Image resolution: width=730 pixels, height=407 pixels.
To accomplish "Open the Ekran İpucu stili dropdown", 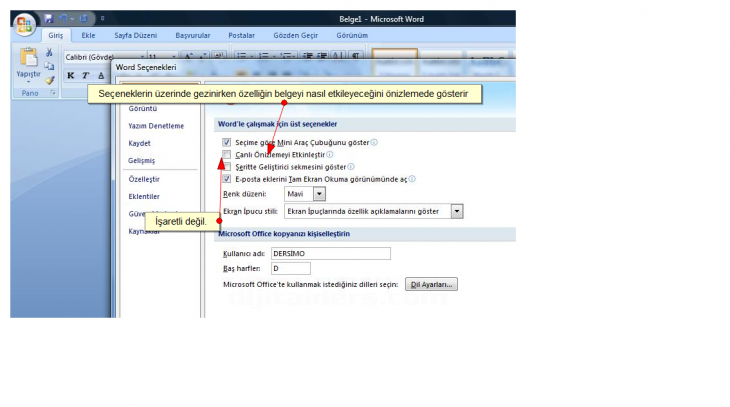I will click(x=457, y=211).
